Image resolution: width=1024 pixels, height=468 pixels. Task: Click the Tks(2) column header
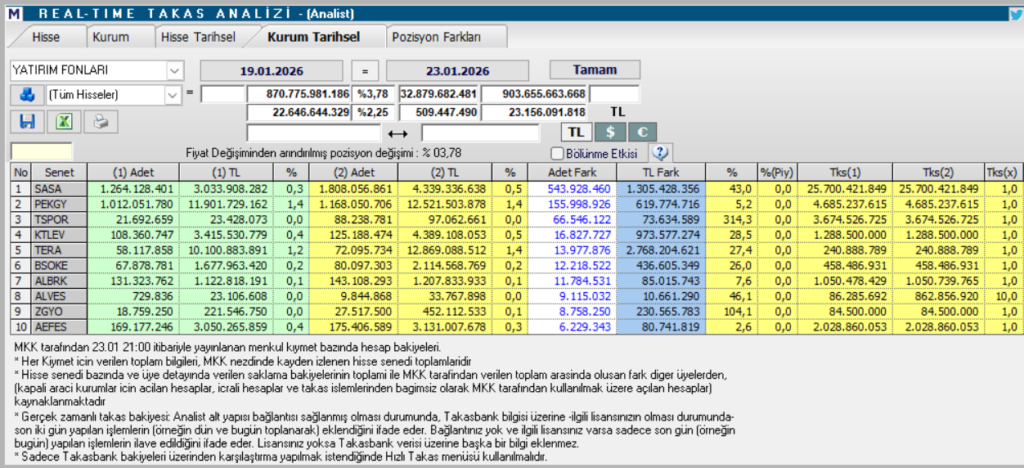point(938,172)
